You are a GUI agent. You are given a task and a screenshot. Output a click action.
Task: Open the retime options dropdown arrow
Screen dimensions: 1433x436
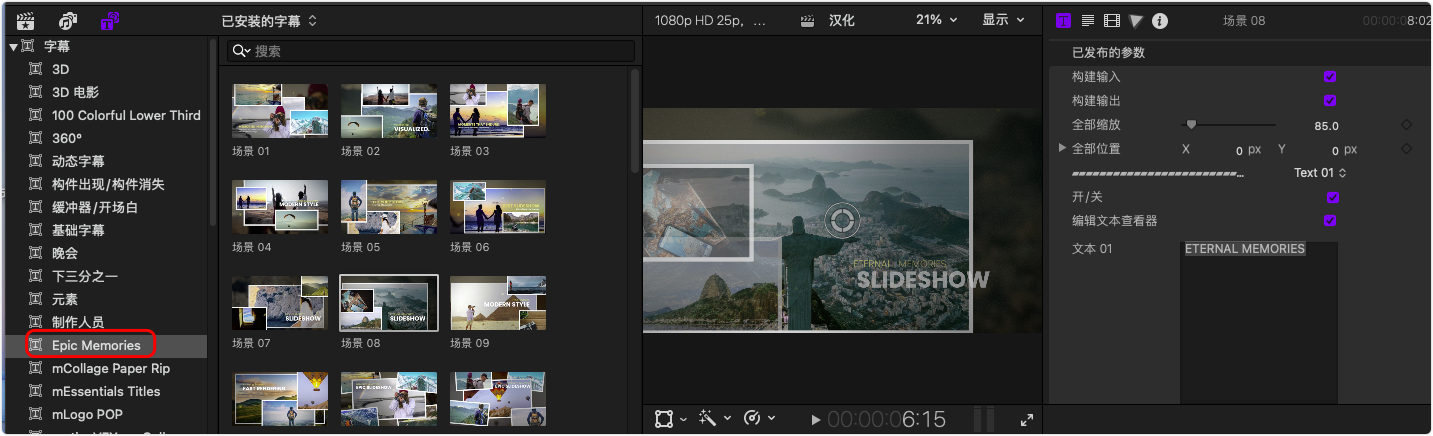773,419
